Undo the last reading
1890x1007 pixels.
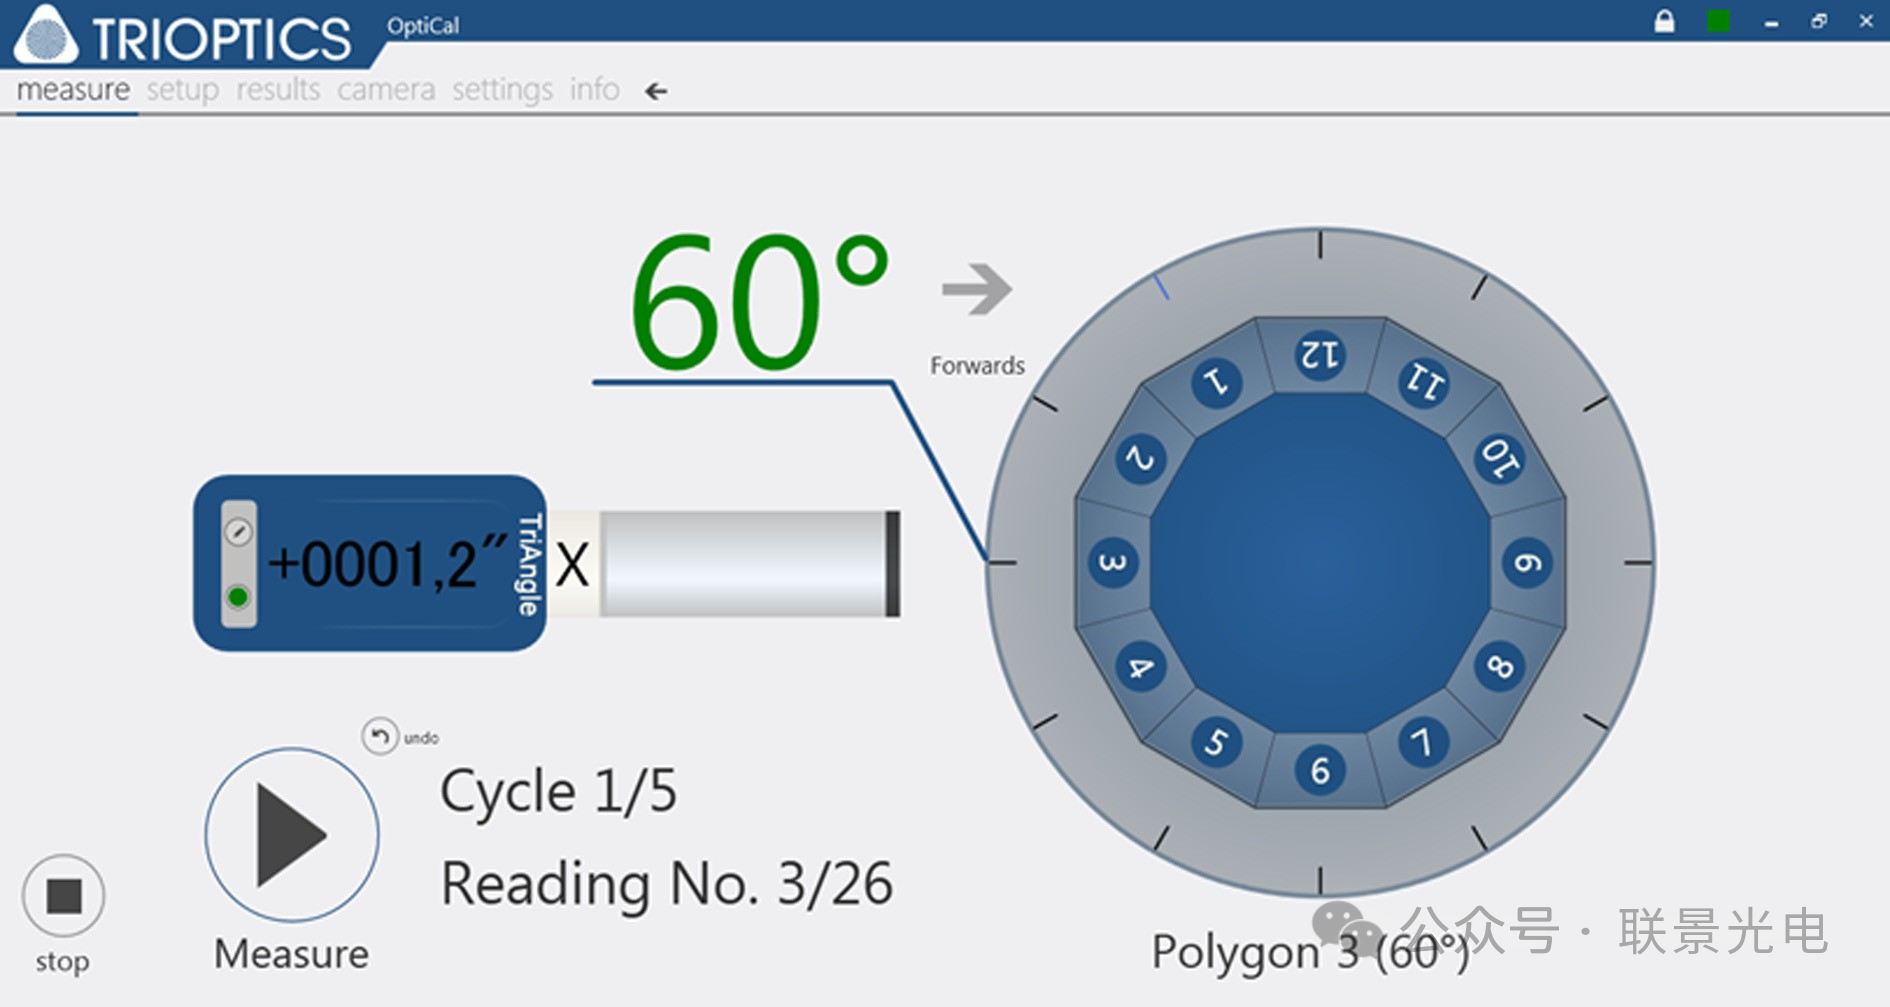tap(380, 737)
